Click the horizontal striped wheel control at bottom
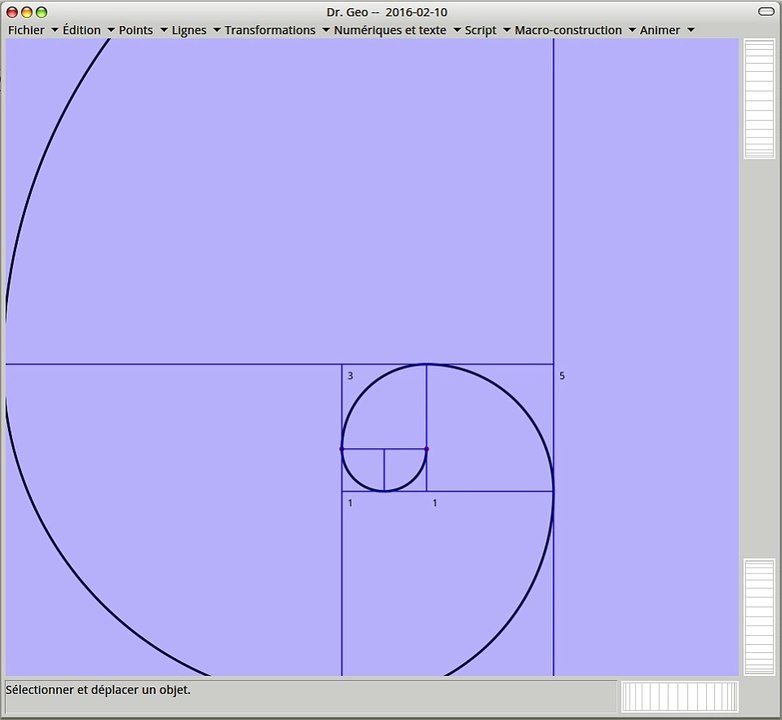The height and width of the screenshot is (720, 782). [x=679, y=697]
